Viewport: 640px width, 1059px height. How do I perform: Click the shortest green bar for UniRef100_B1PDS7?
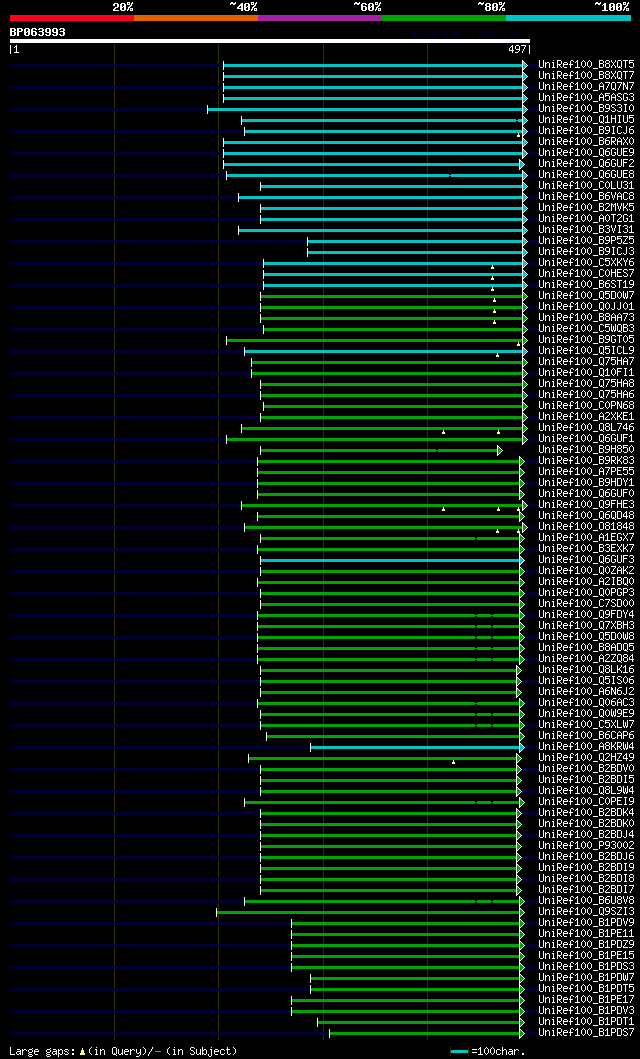[x=427, y=1033]
